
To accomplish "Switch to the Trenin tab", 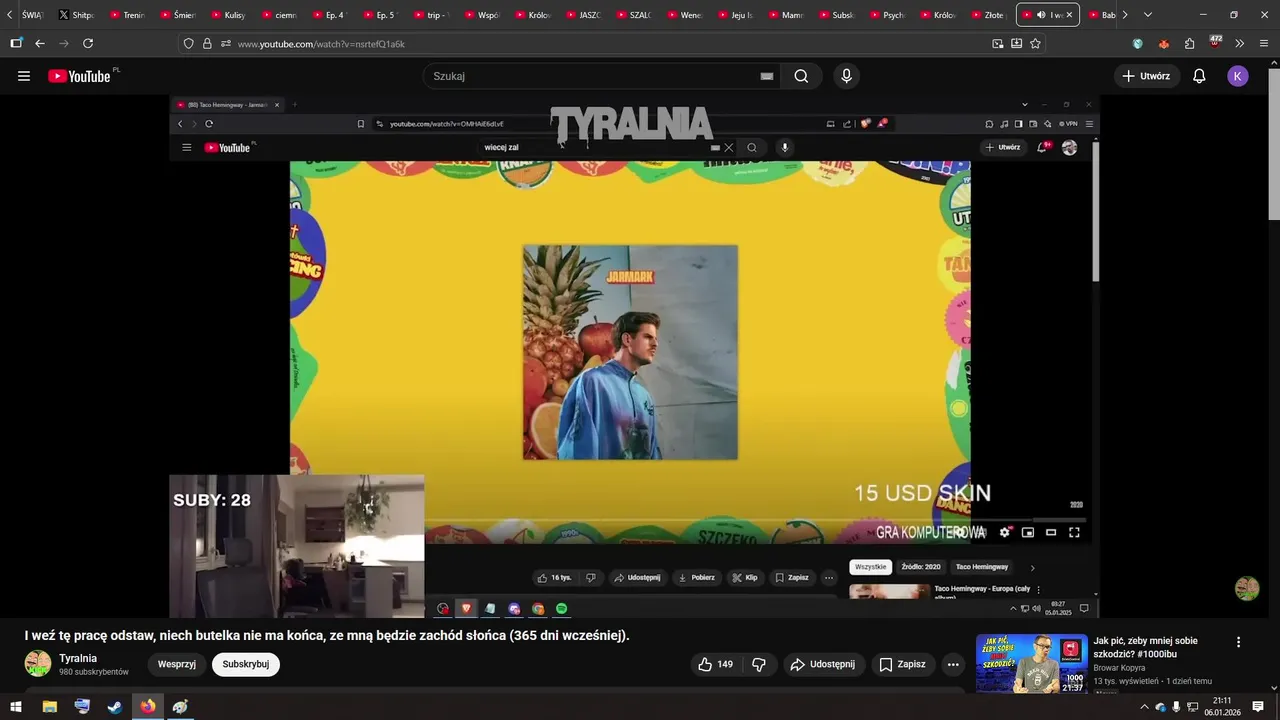I will 127,15.
